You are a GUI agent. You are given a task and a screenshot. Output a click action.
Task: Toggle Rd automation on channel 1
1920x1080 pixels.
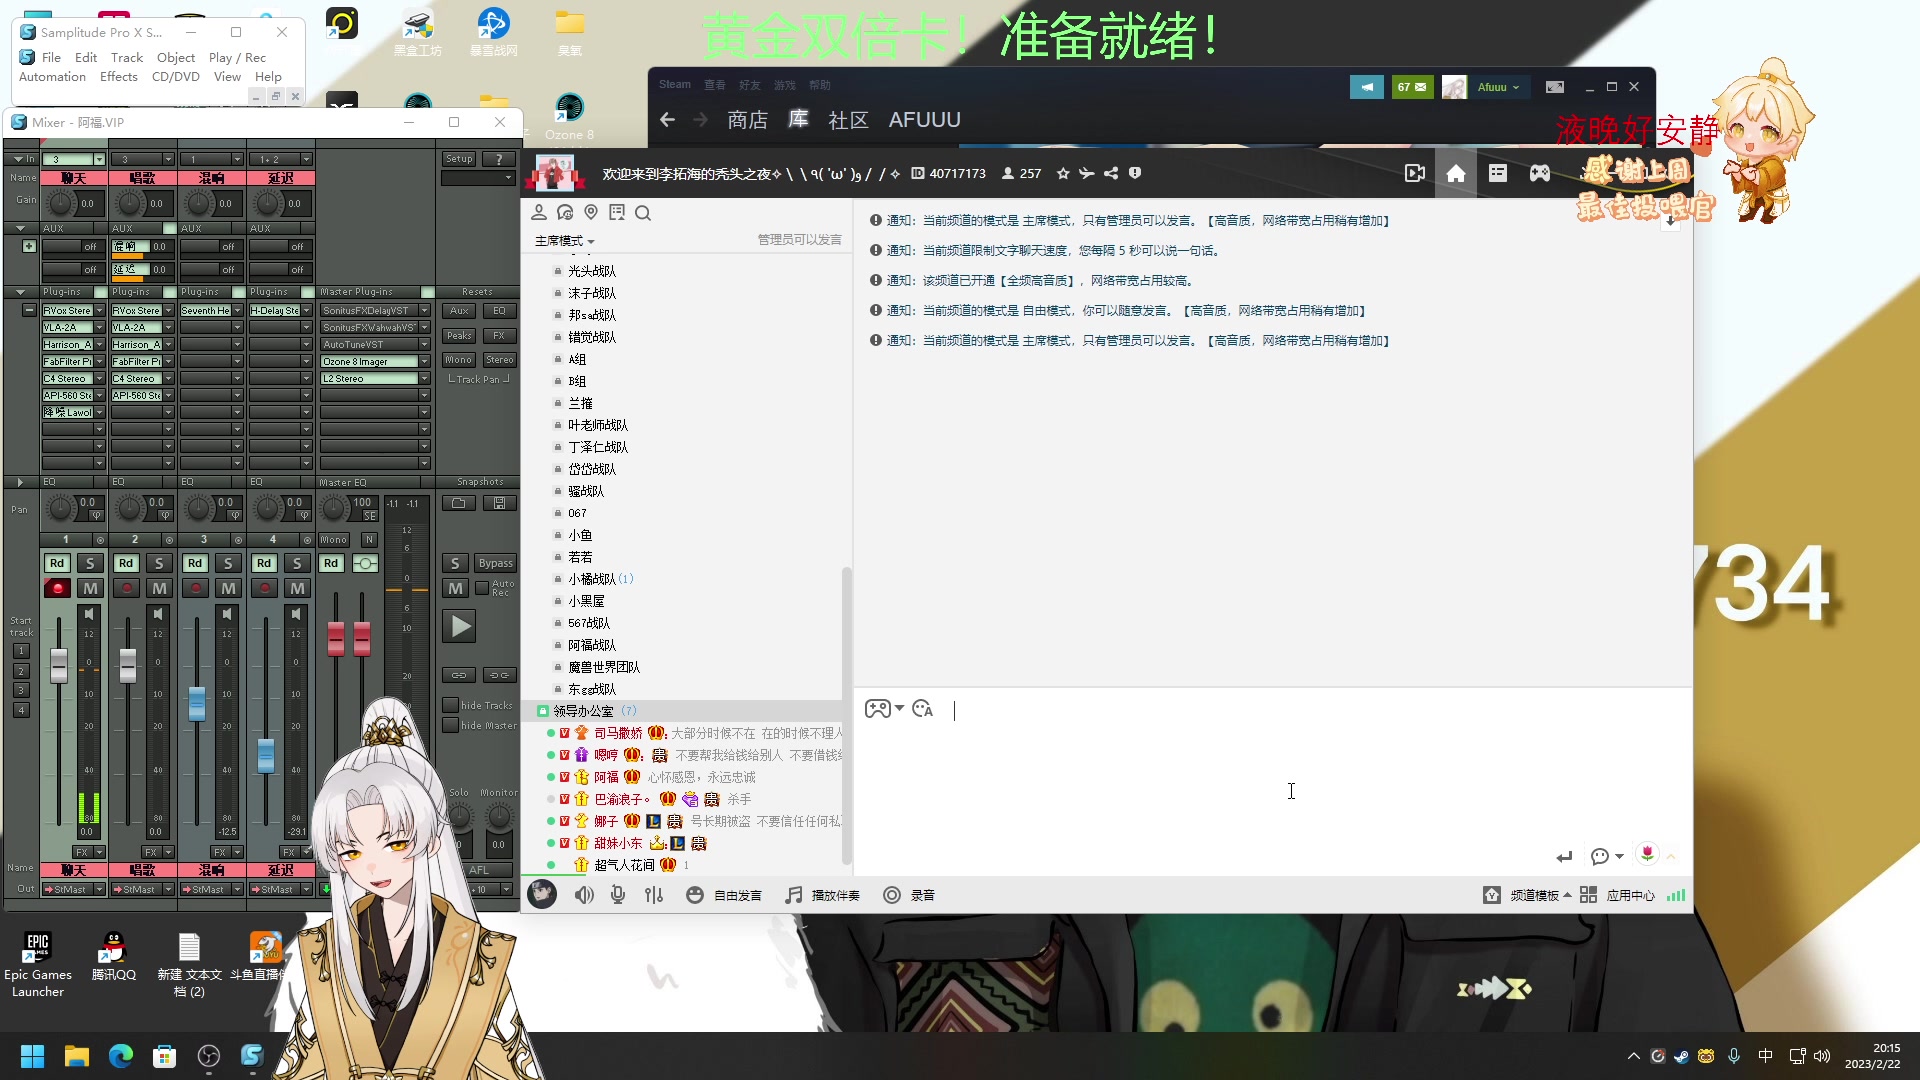[57, 563]
